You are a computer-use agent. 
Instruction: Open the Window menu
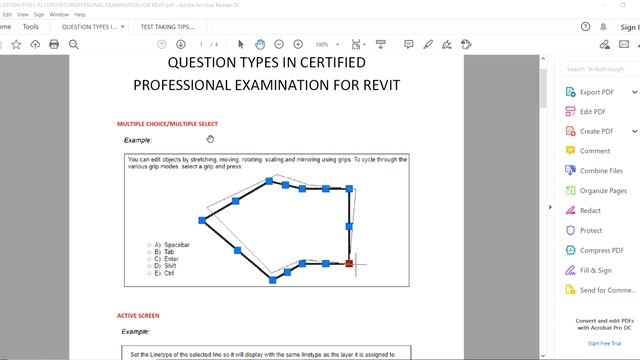coord(59,14)
